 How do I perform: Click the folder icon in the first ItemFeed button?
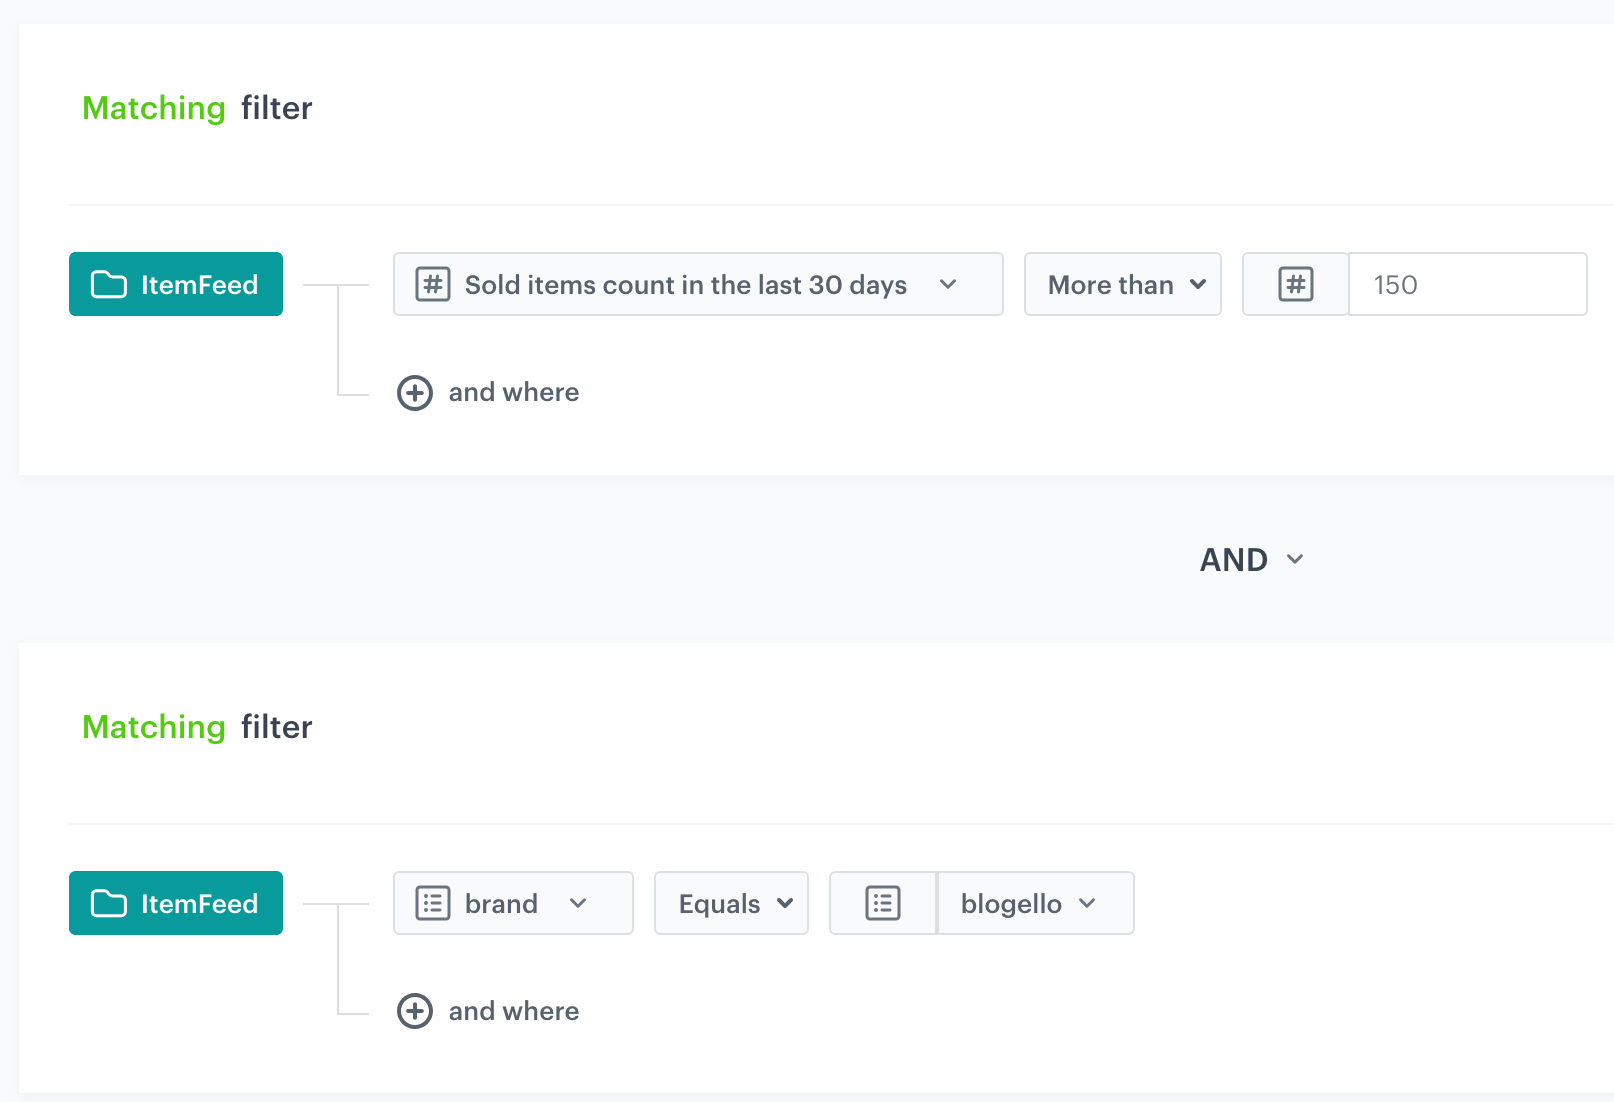[x=109, y=285]
